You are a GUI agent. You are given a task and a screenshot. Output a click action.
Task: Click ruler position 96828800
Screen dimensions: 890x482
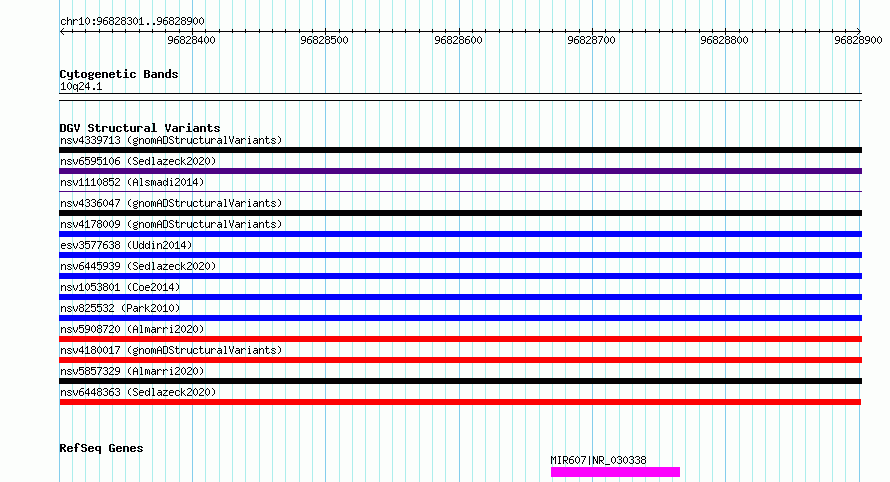tap(725, 40)
